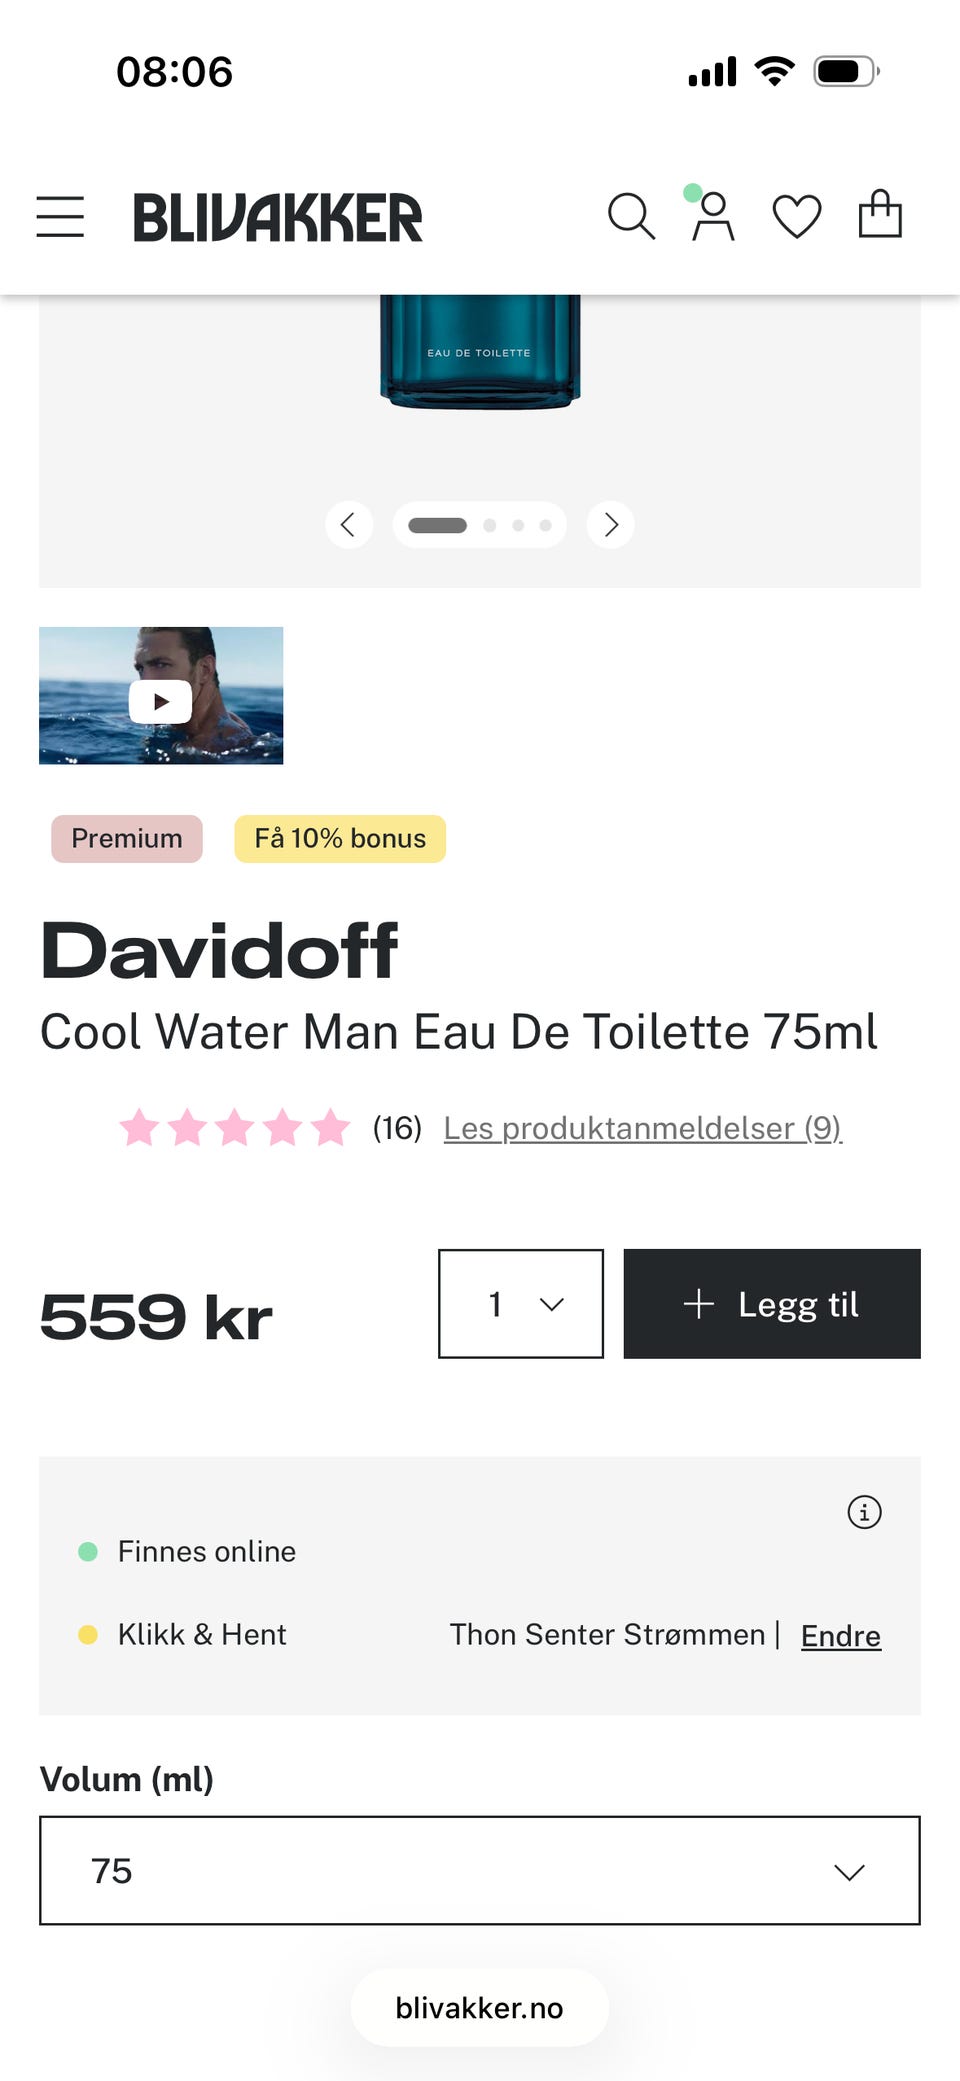The image size is (960, 2081).
Task: Open the hamburger menu
Action: coord(60,217)
